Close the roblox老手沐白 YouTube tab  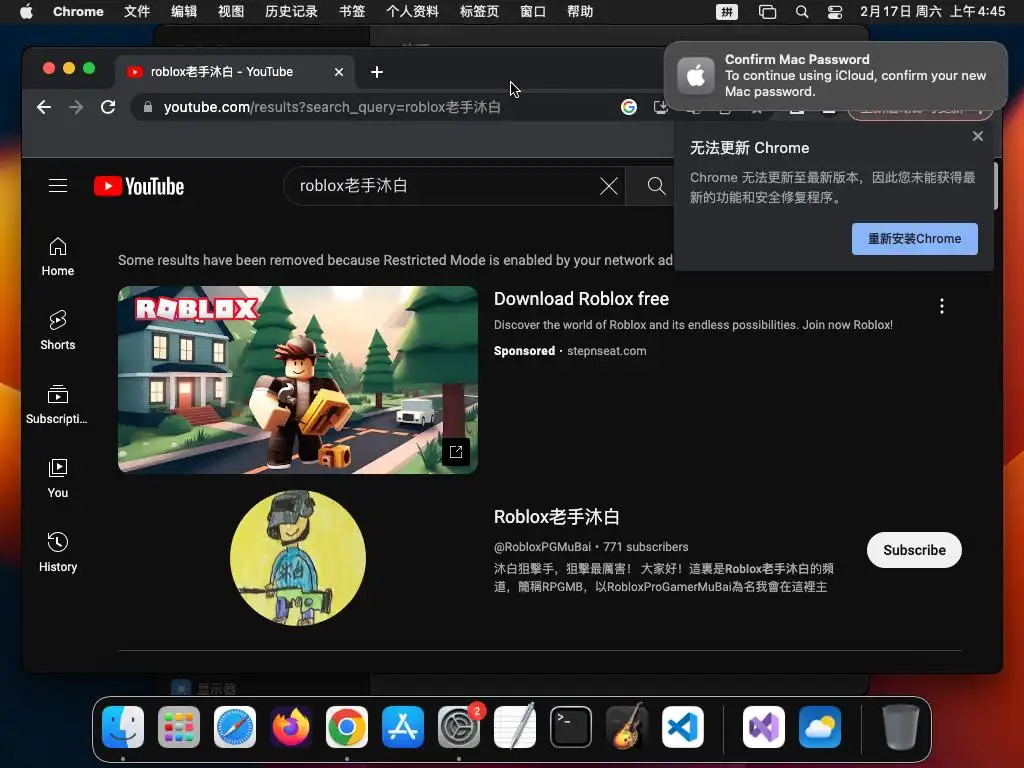click(x=339, y=72)
